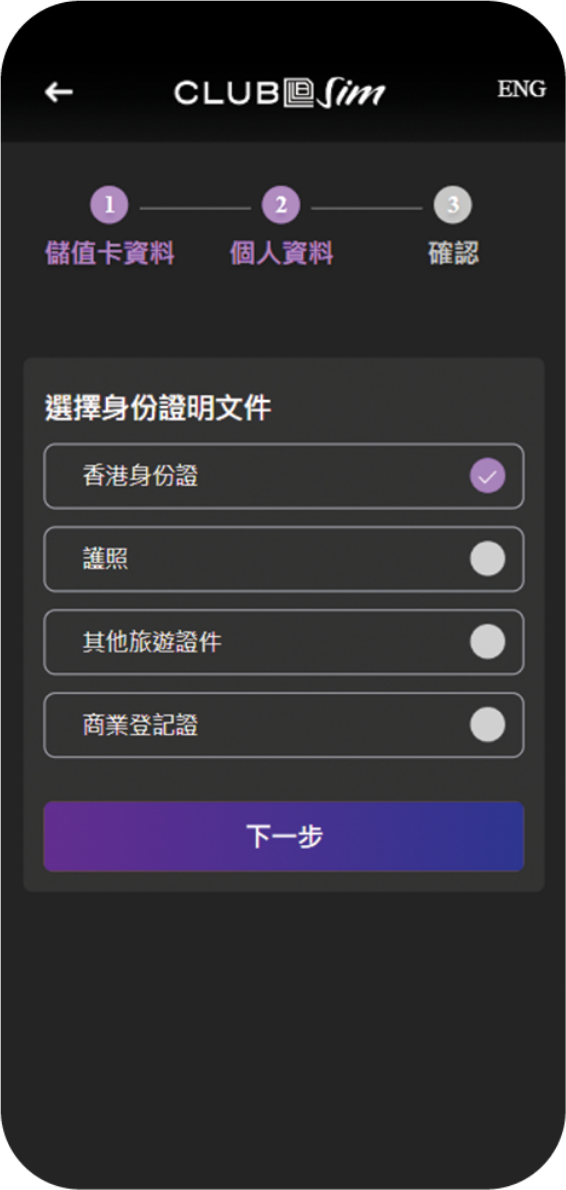Click step 1 circle indicator
This screenshot has height=1190, width=566.
pyautogui.click(x=110, y=205)
